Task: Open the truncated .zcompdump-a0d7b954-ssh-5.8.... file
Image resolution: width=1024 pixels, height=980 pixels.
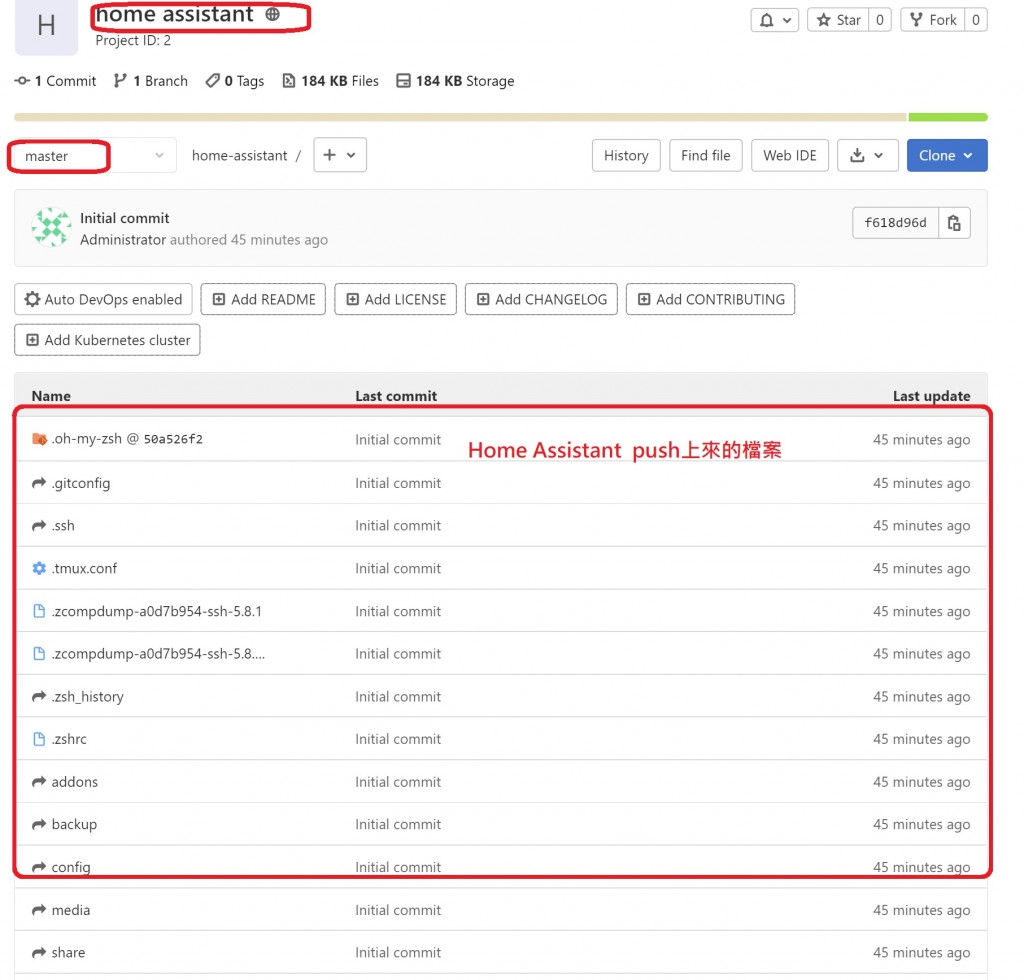Action: (159, 654)
